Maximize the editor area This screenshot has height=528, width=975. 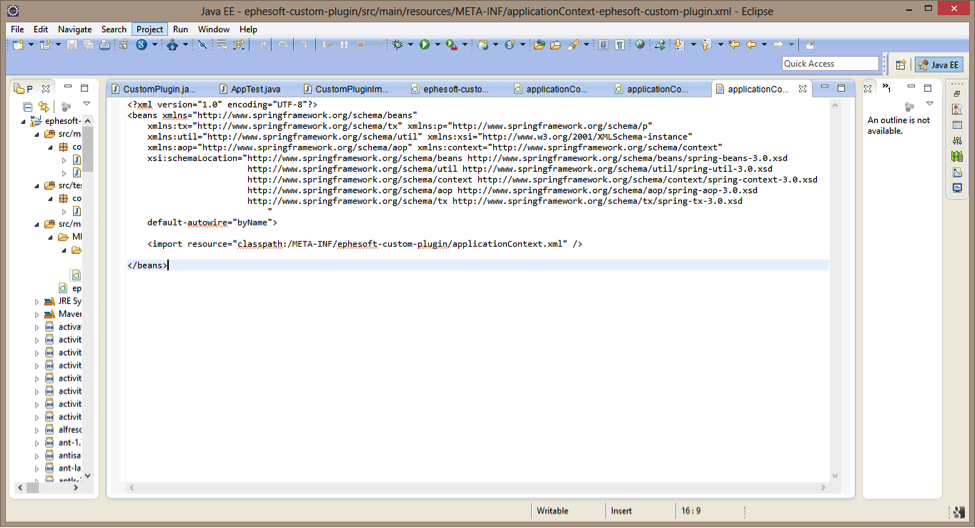841,88
